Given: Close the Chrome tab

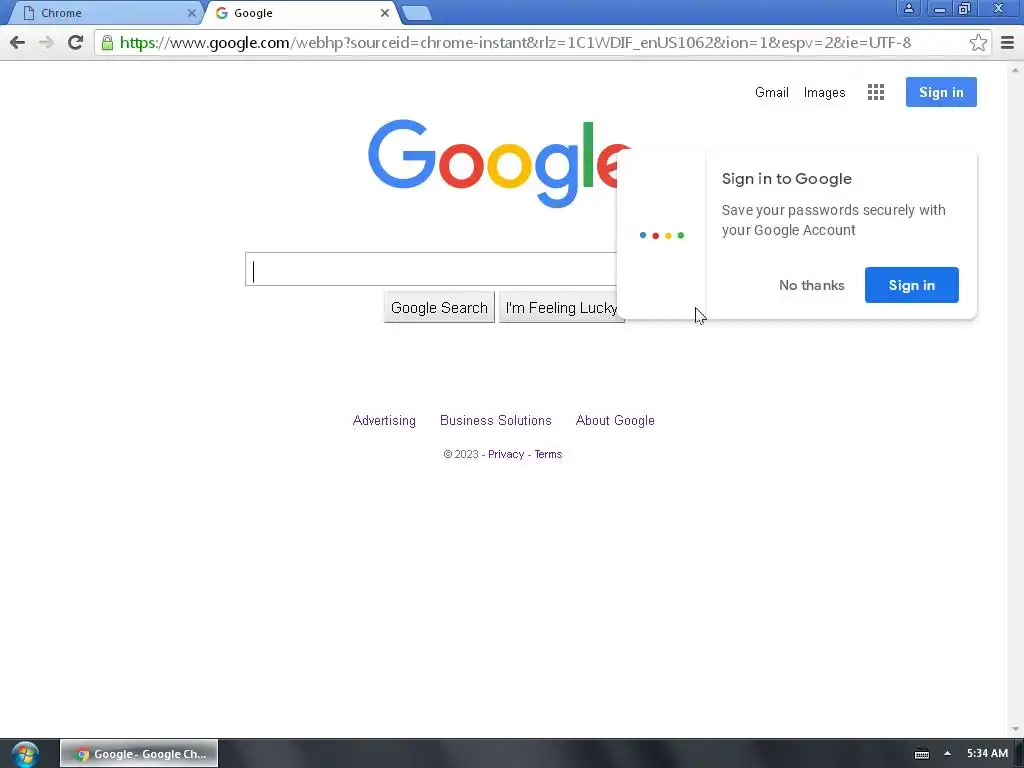Looking at the screenshot, I should tap(191, 12).
